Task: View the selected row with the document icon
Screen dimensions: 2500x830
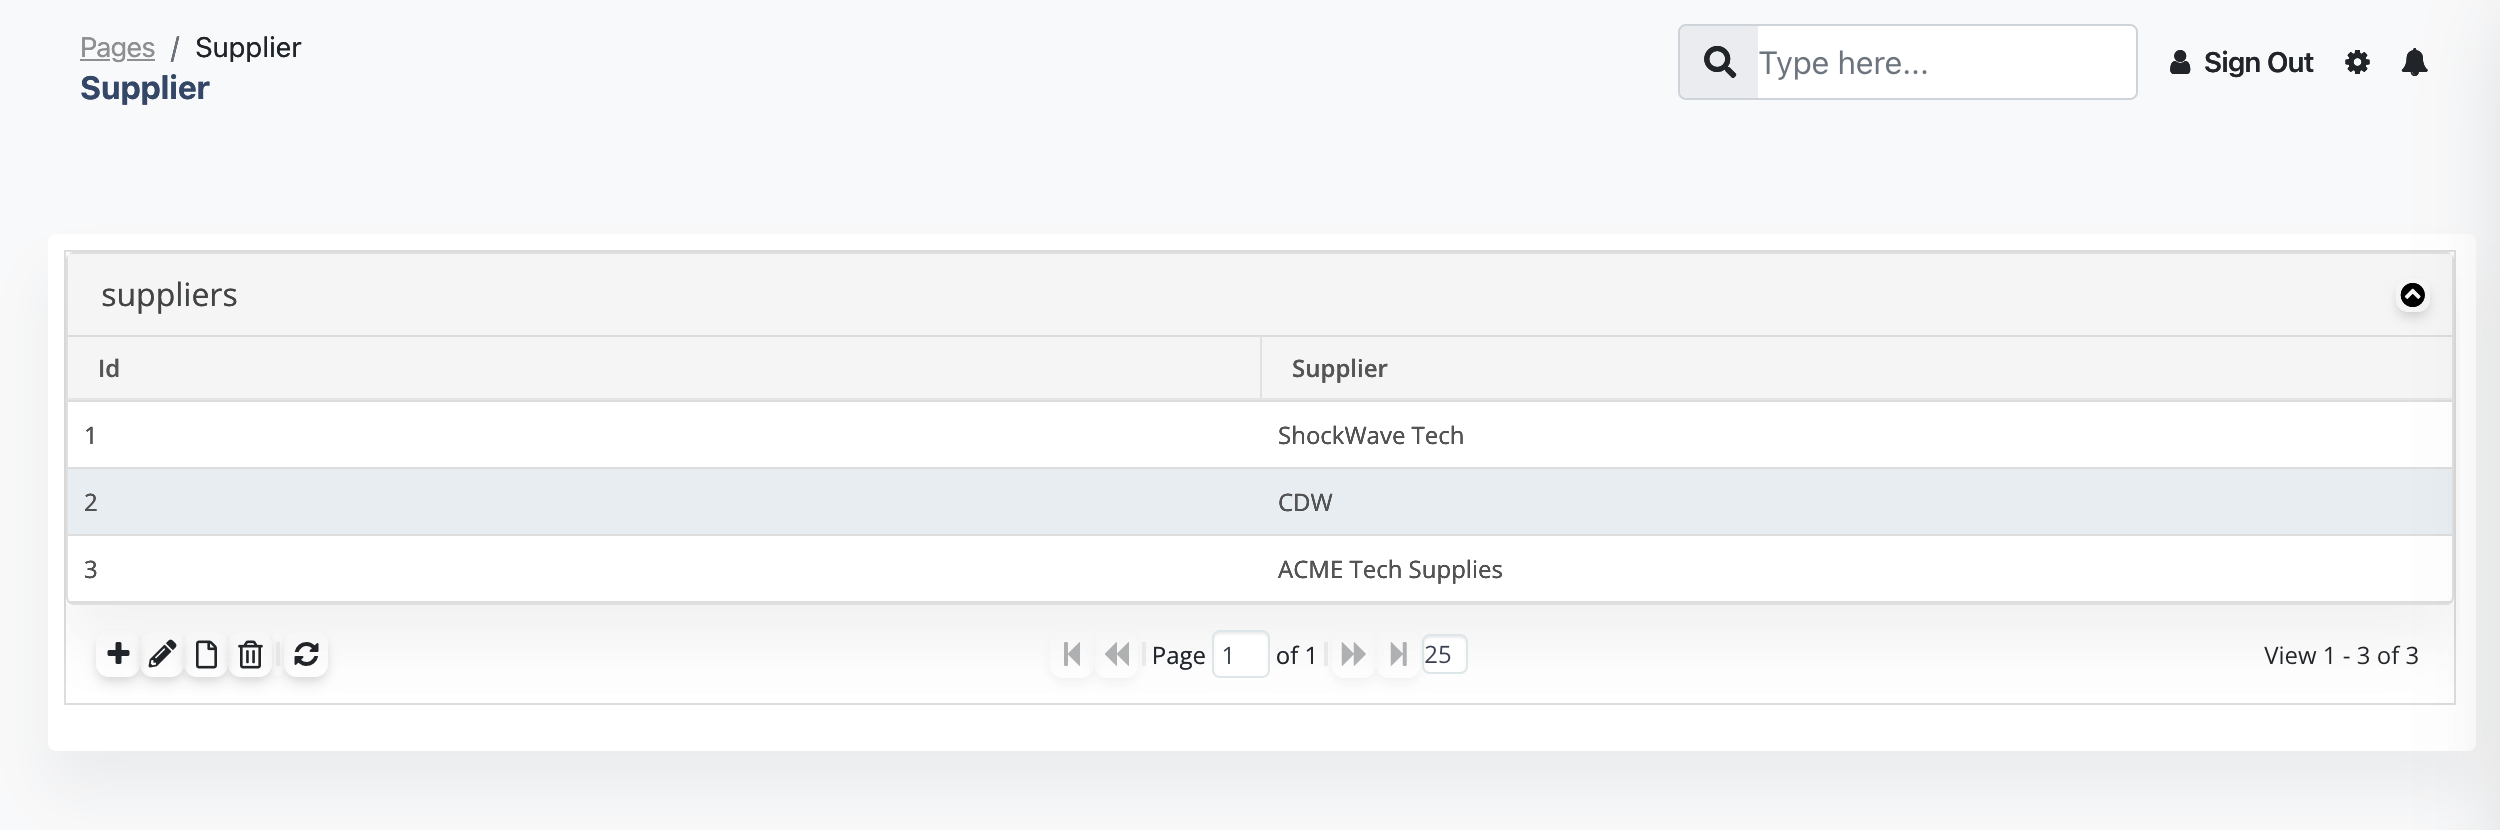Action: 206,654
